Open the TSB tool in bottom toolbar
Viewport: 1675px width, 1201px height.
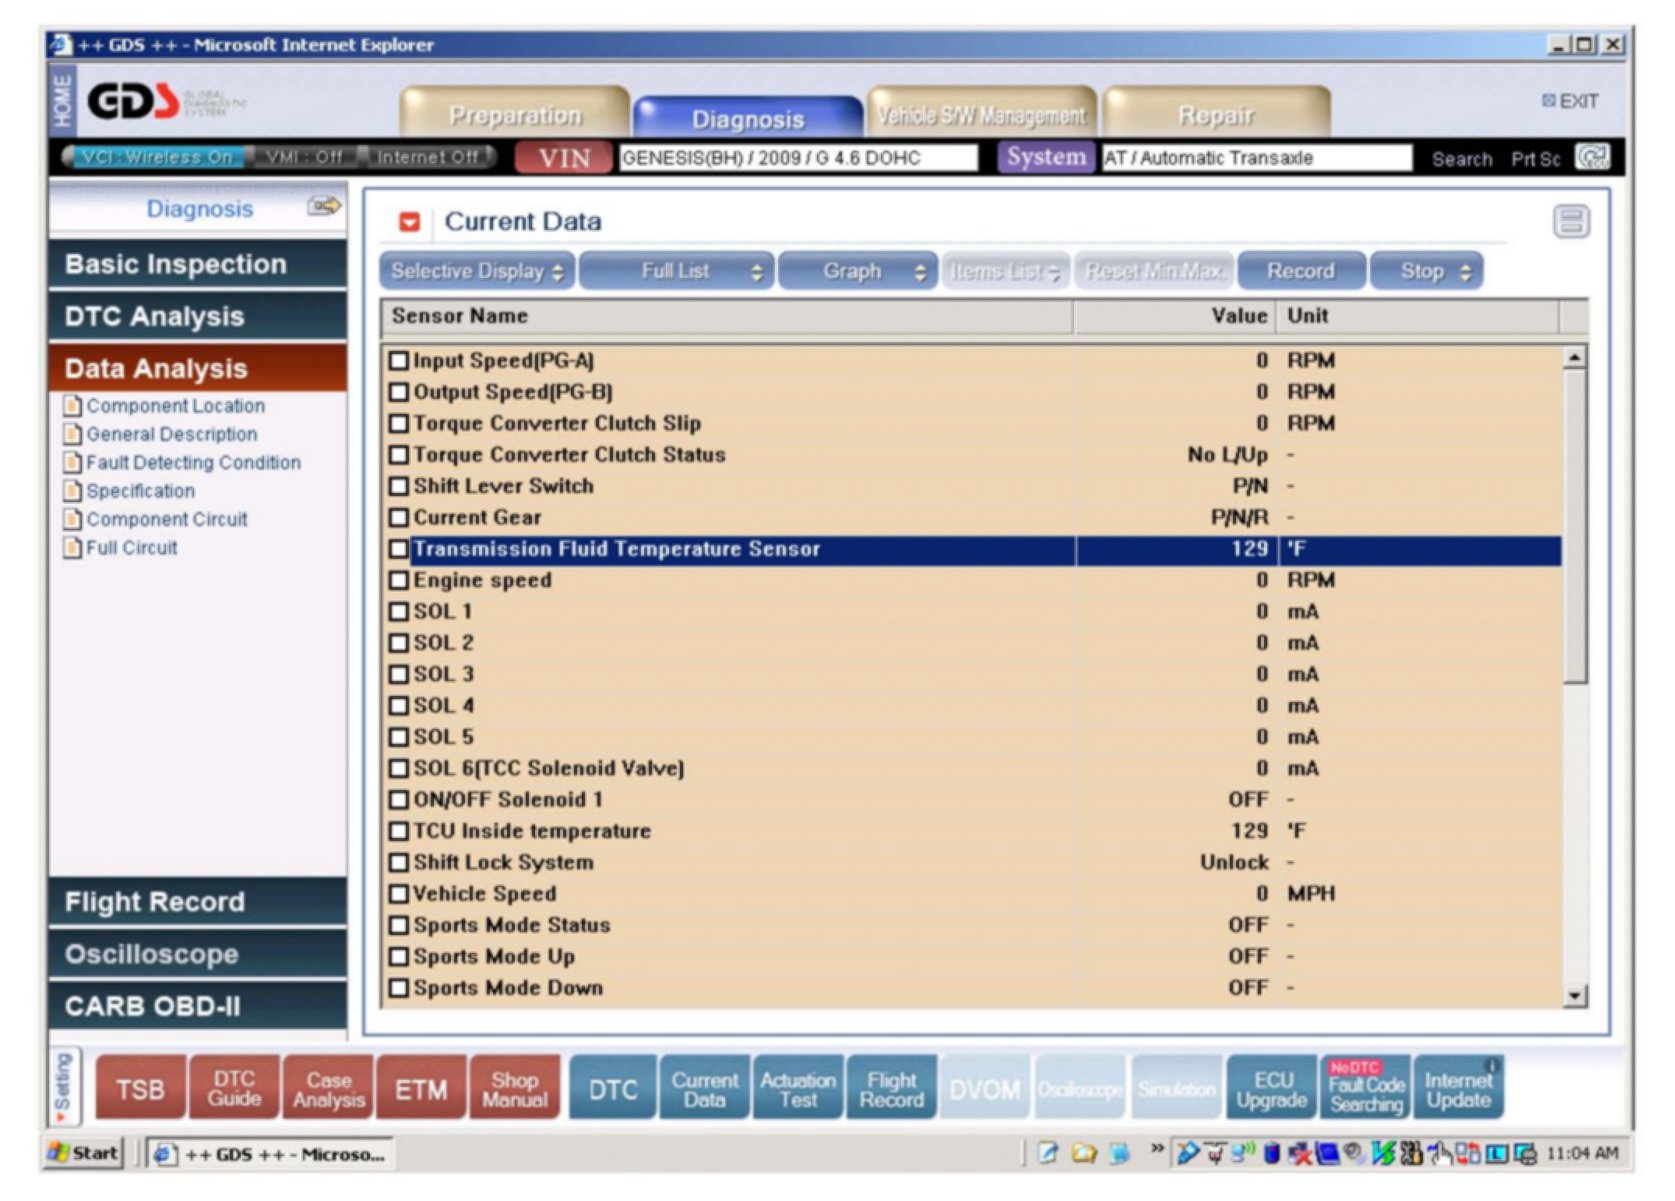coord(140,1089)
